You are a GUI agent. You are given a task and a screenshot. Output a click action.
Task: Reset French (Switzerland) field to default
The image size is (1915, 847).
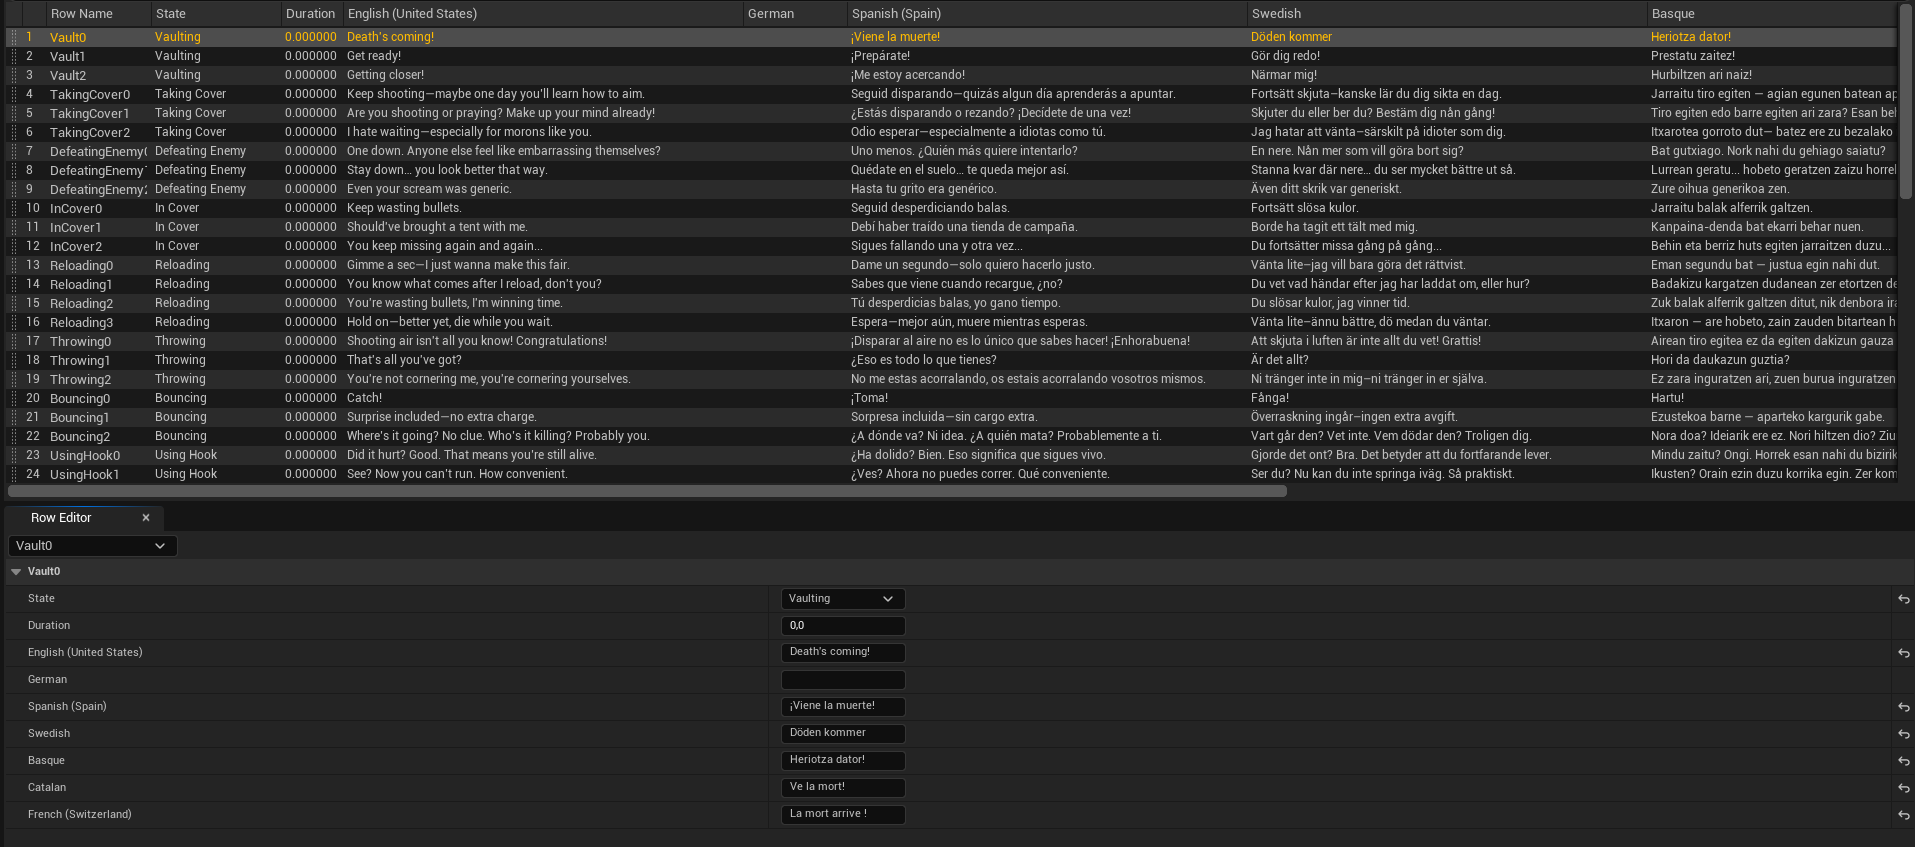click(x=1903, y=815)
